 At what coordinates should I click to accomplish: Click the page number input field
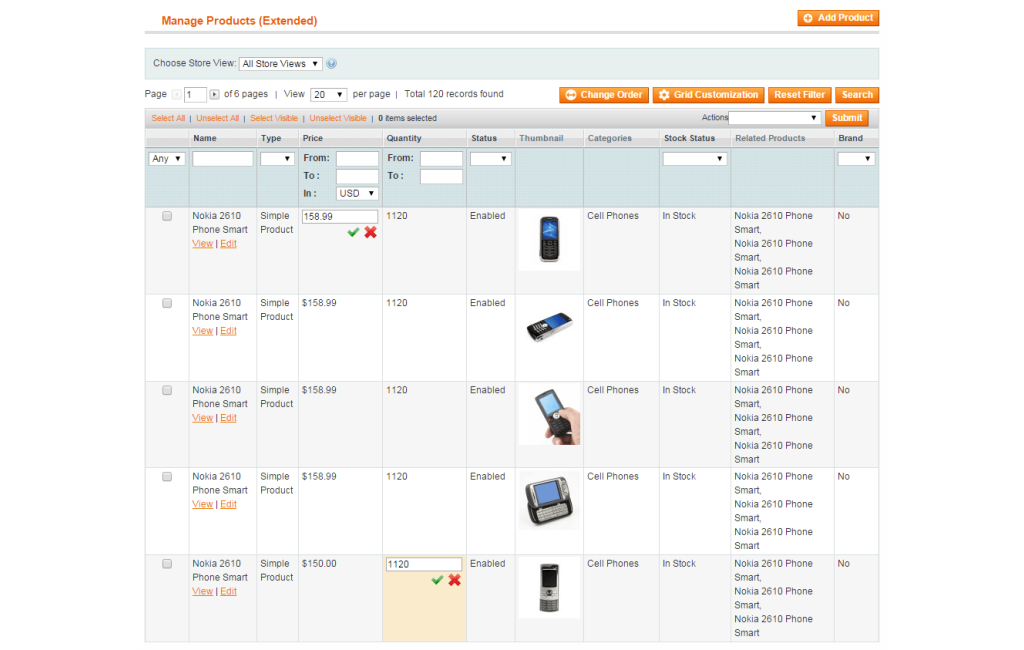195,95
